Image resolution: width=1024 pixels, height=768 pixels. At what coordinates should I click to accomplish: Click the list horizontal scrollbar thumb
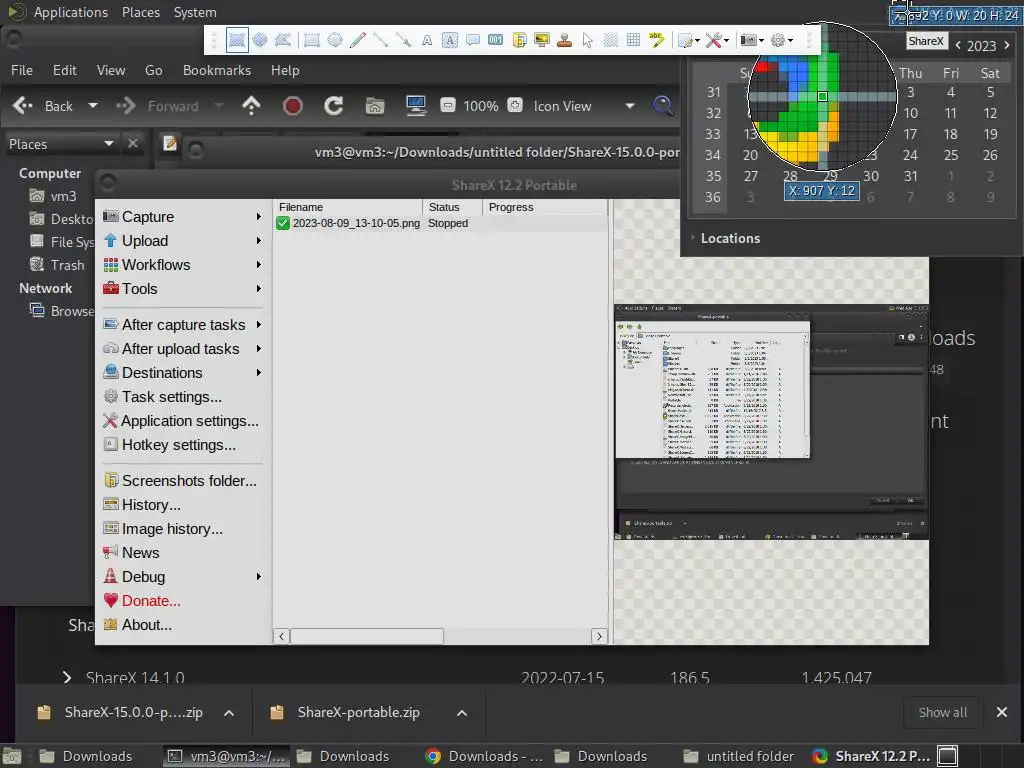pyautogui.click(x=367, y=636)
